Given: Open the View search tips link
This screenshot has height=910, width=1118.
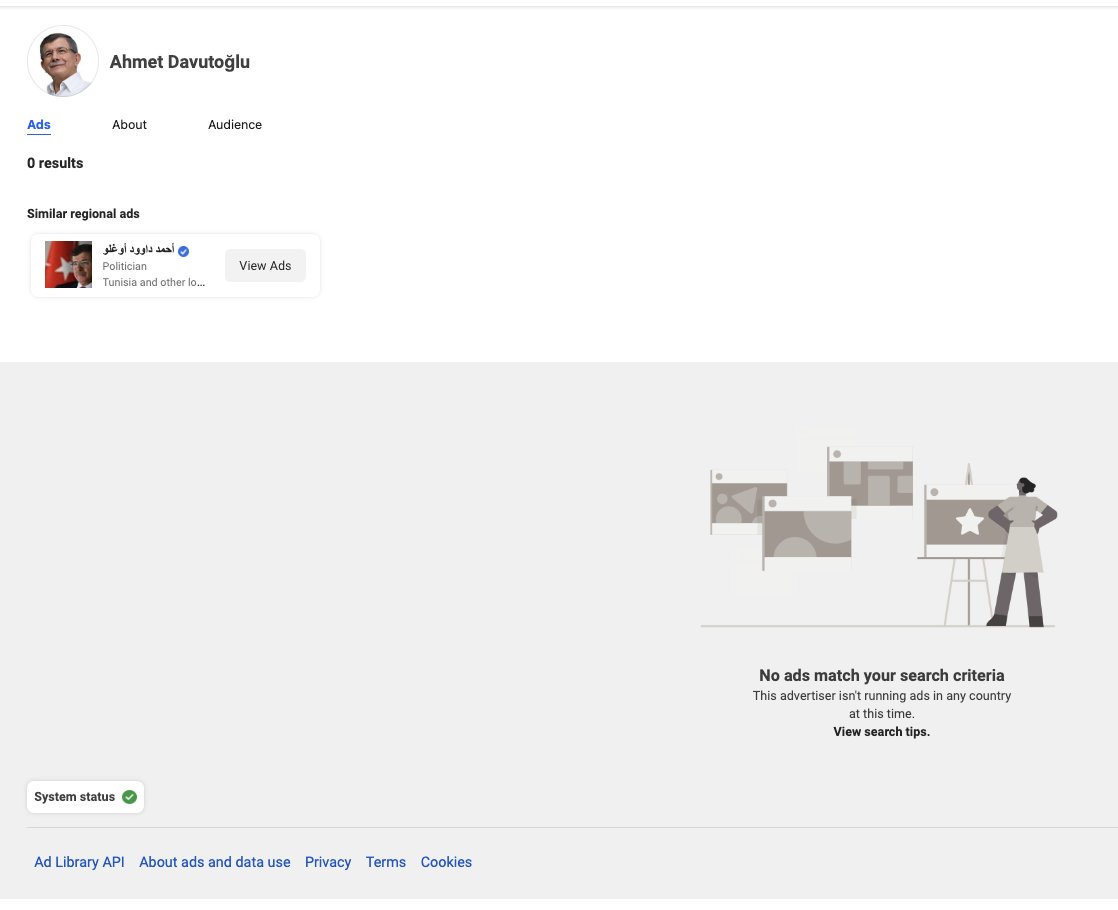Looking at the screenshot, I should tap(881, 732).
